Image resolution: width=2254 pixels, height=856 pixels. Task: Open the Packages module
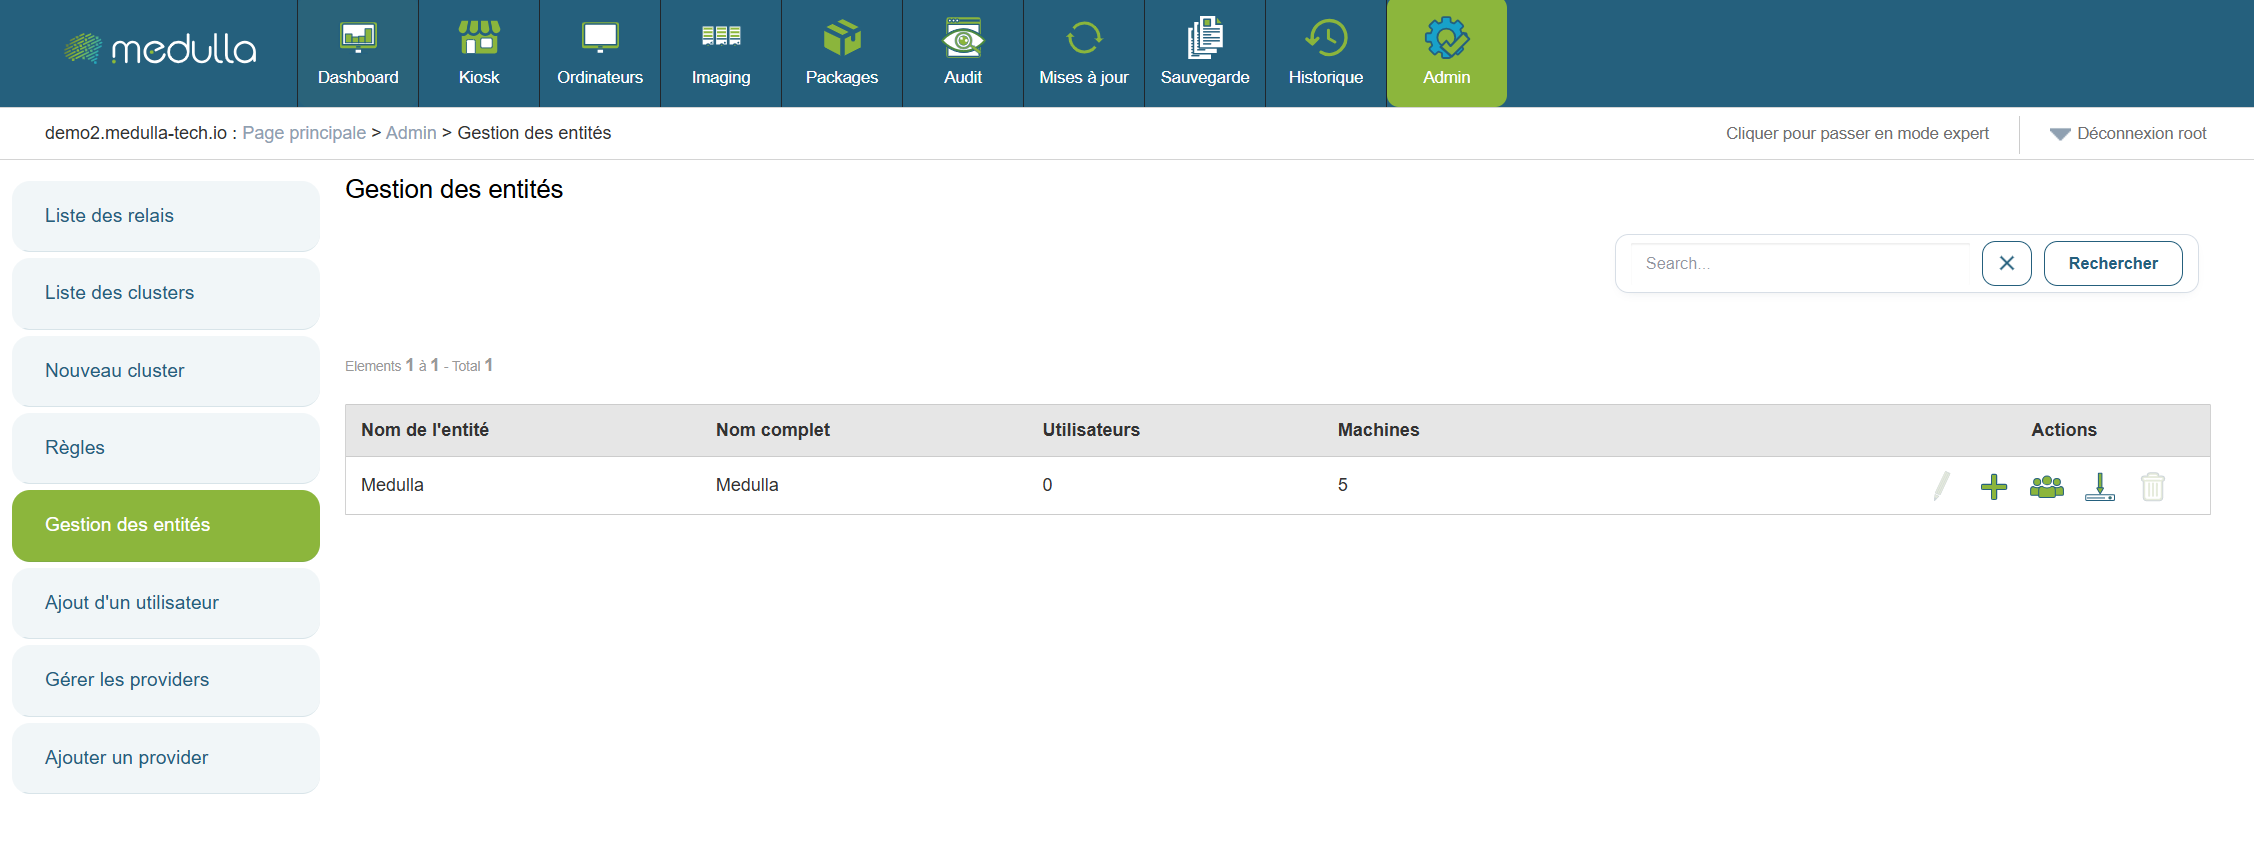click(841, 54)
